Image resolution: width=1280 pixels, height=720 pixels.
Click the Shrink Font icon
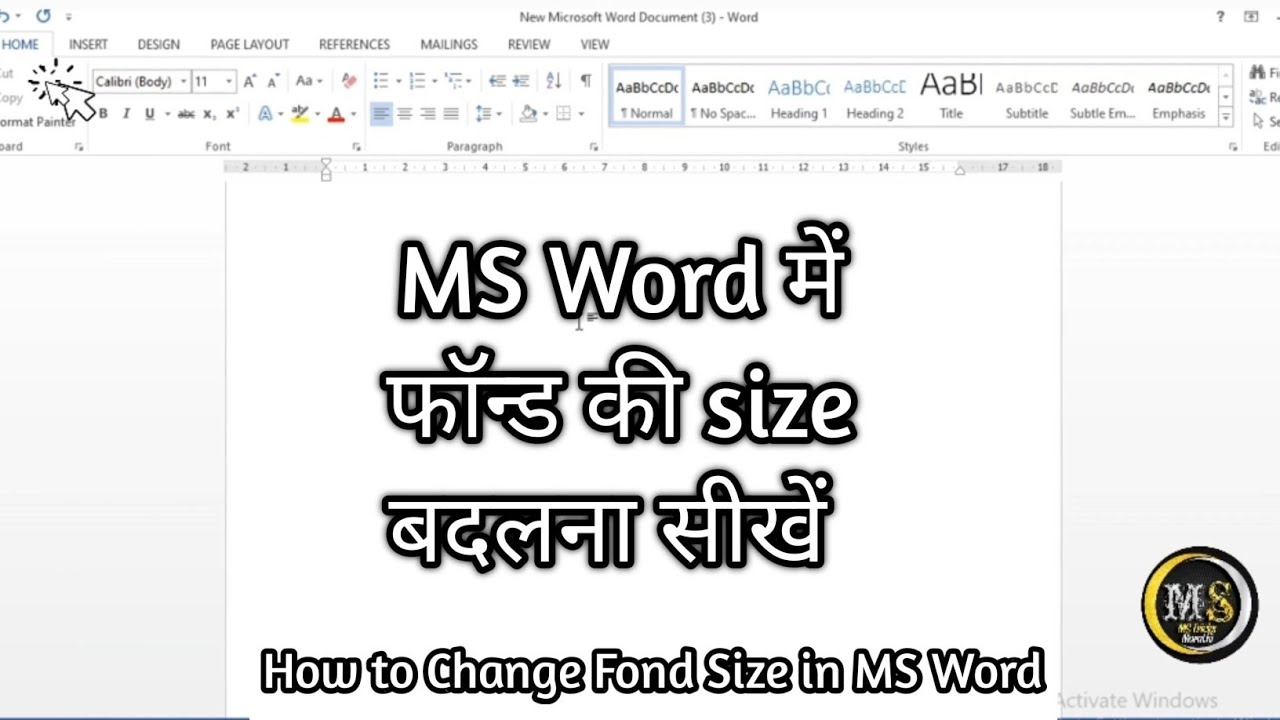point(272,81)
